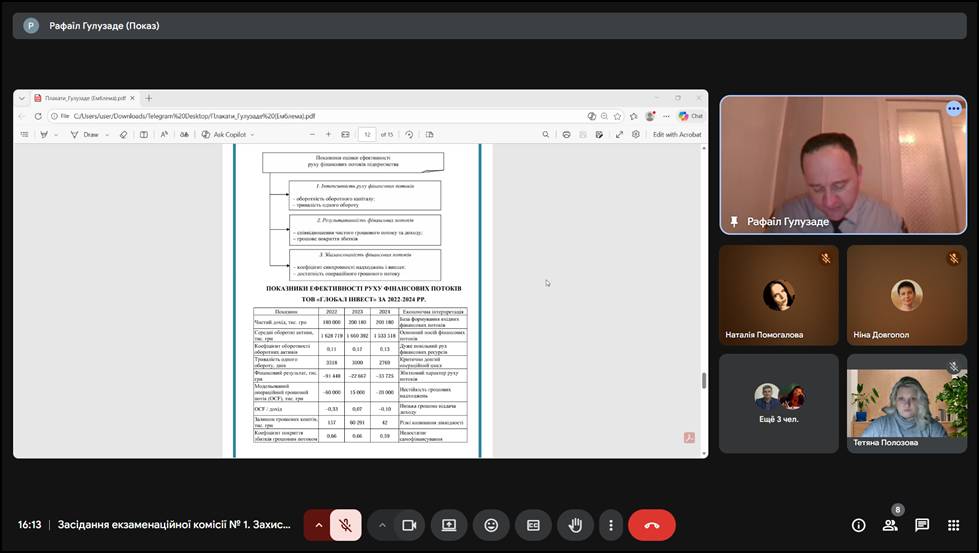Click the presentation header 'Рафаїл Гулузаде (Показ)'

[104, 26]
